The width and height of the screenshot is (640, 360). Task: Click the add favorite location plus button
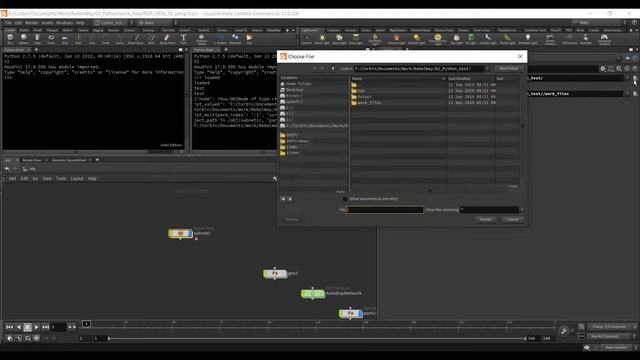283,199
